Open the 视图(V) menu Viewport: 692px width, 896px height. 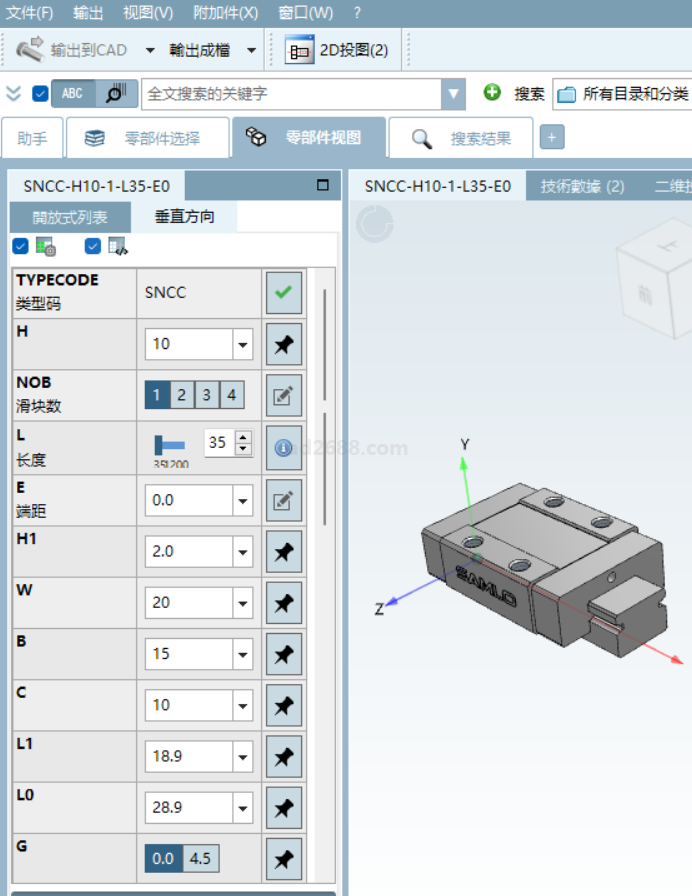tap(148, 13)
